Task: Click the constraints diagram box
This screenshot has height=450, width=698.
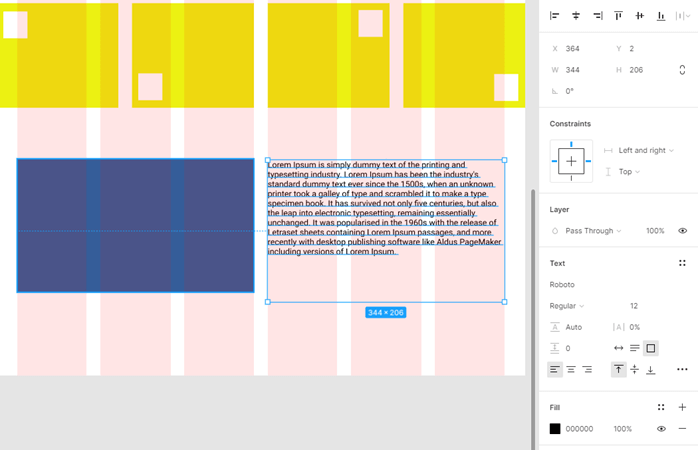Action: 571,161
